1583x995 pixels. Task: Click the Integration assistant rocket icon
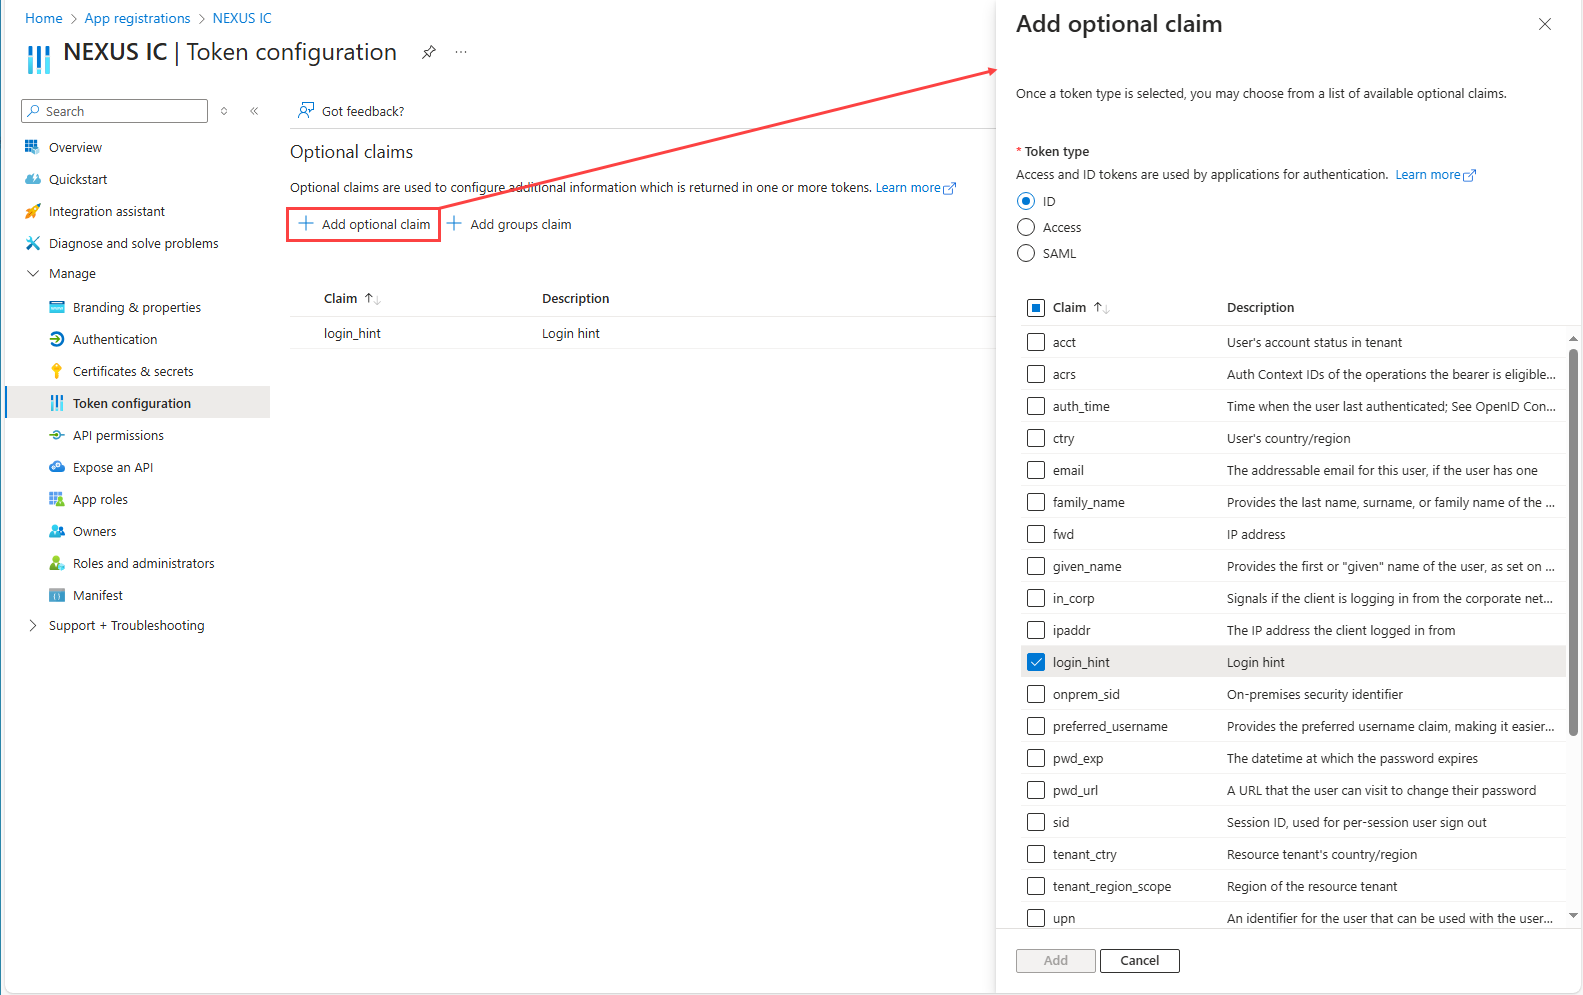(x=32, y=211)
